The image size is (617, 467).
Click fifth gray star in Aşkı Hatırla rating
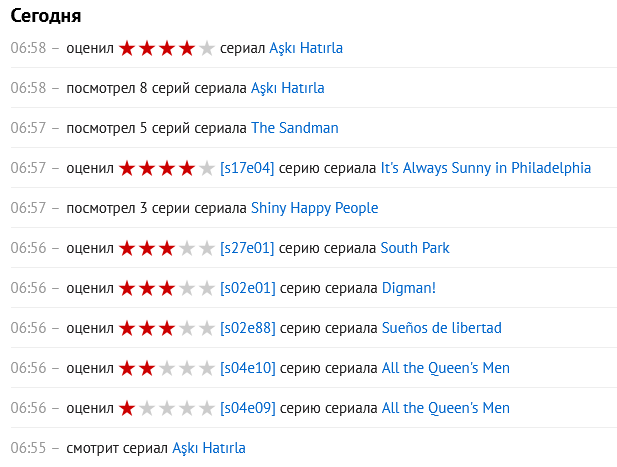pyautogui.click(x=207, y=48)
